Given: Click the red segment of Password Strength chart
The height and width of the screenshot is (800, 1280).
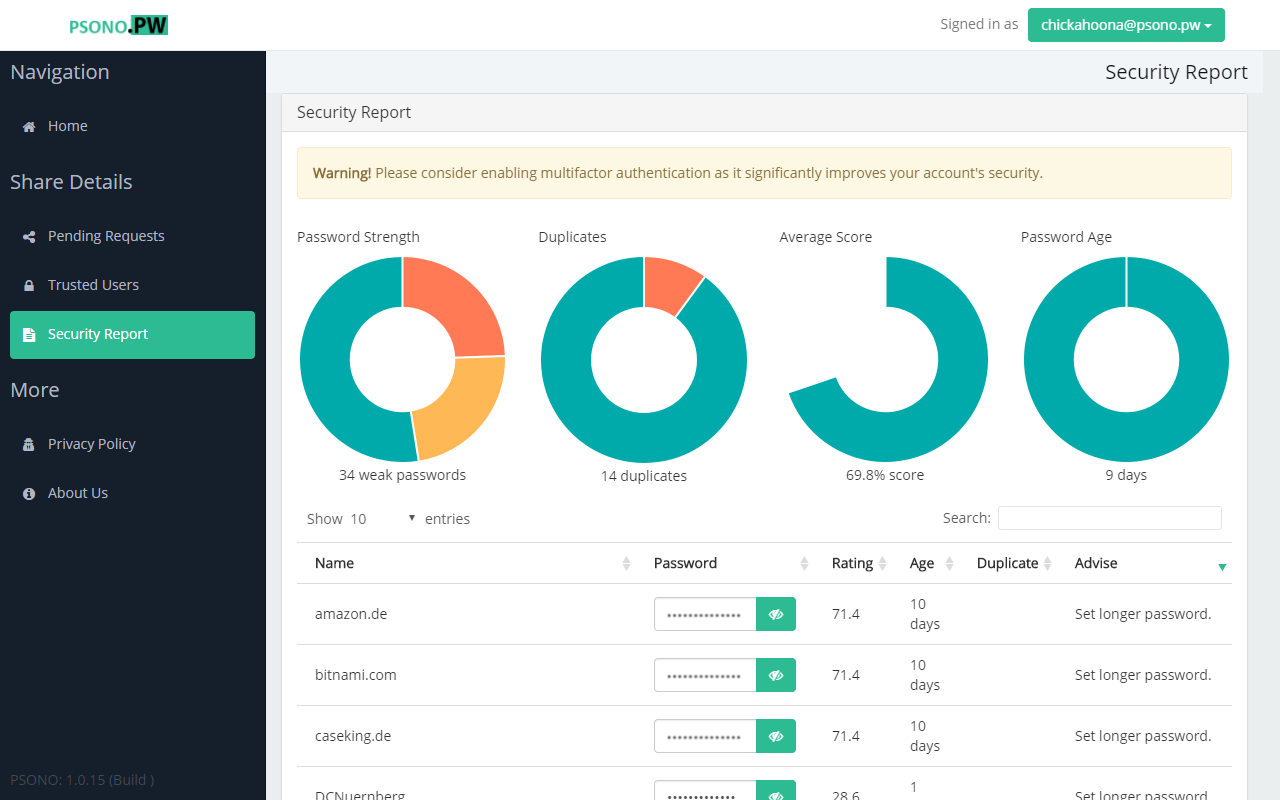Looking at the screenshot, I should 458,305.
